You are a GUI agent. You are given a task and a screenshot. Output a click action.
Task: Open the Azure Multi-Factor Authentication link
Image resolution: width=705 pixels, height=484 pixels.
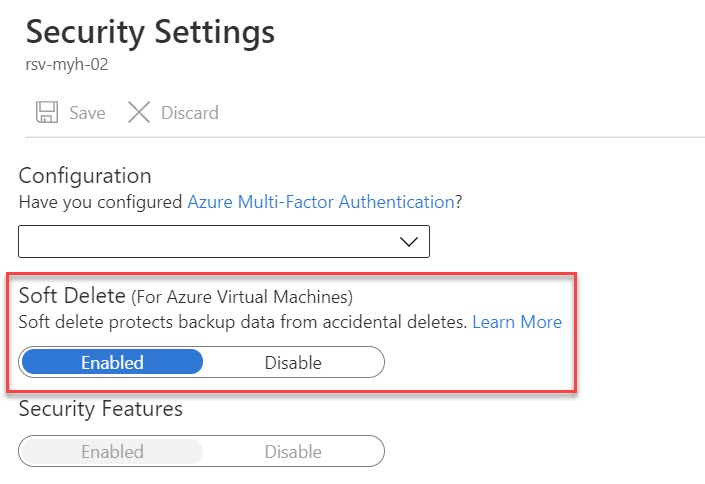point(321,202)
